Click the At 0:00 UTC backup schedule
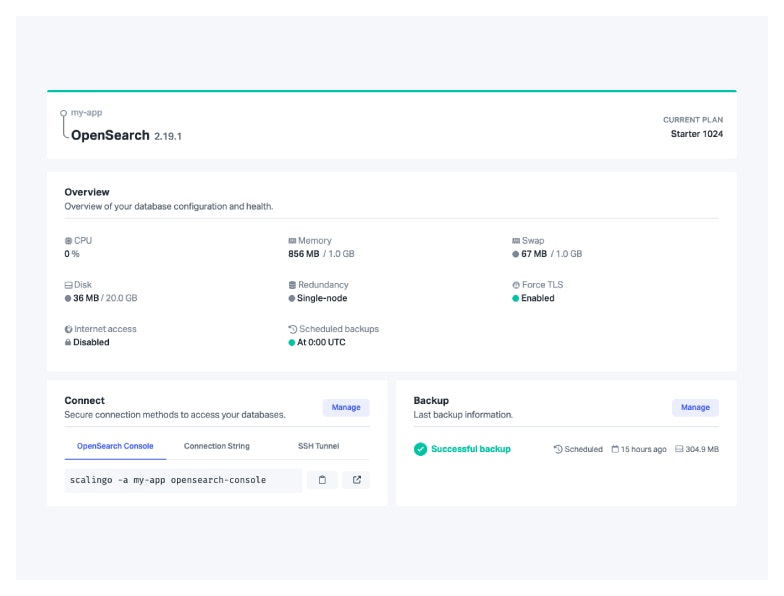The height and width of the screenshot is (596, 784). point(321,342)
